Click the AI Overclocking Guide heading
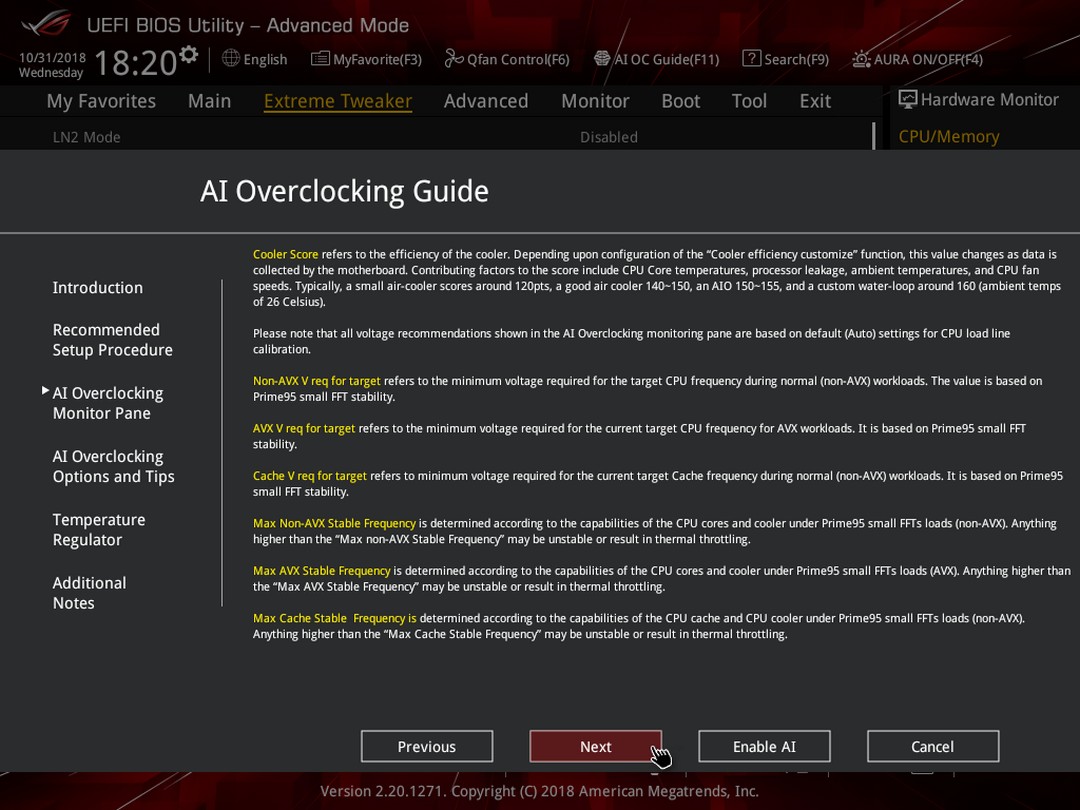The height and width of the screenshot is (810, 1080). (344, 191)
